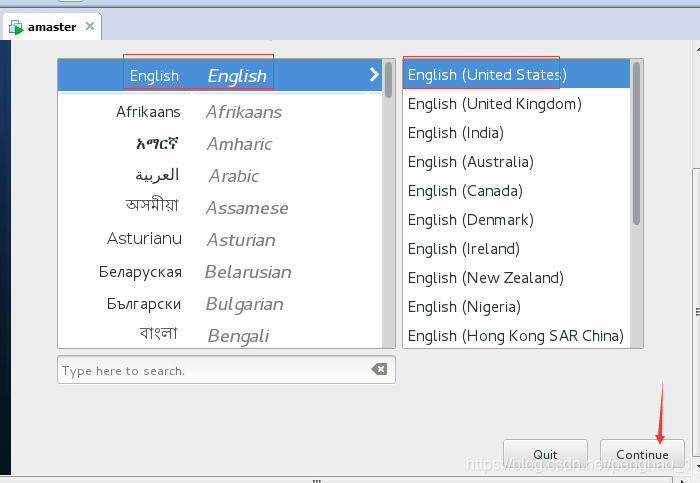Viewport: 700px width, 483px height.
Task: Select English (United States) locale
Action: click(x=516, y=75)
